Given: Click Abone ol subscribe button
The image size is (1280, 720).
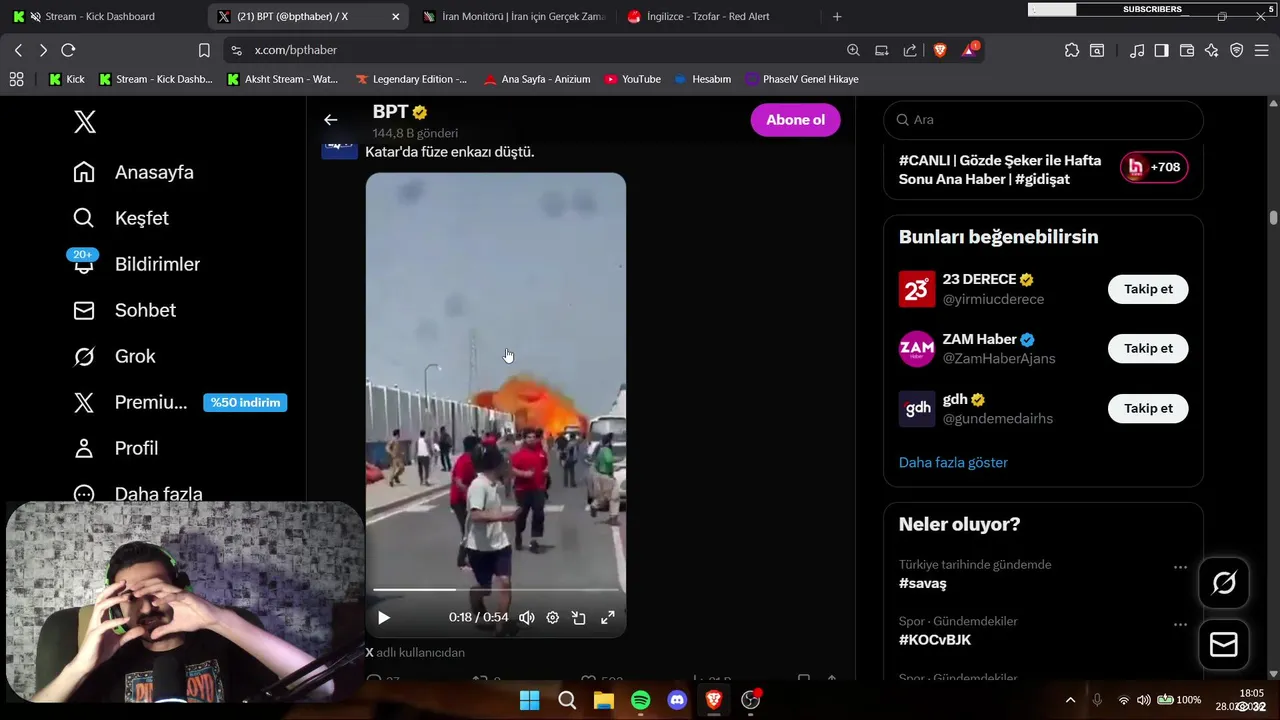Looking at the screenshot, I should click(x=795, y=120).
